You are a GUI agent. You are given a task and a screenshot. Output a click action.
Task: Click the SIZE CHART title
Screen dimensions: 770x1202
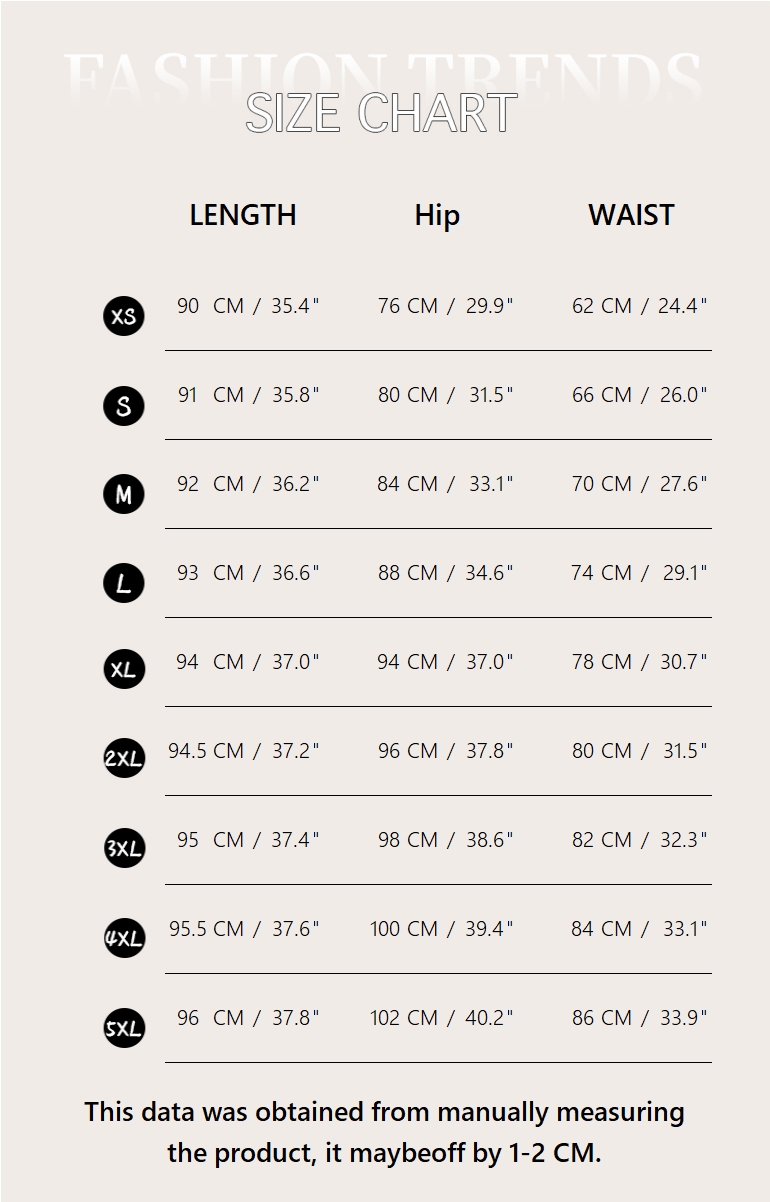click(x=382, y=113)
